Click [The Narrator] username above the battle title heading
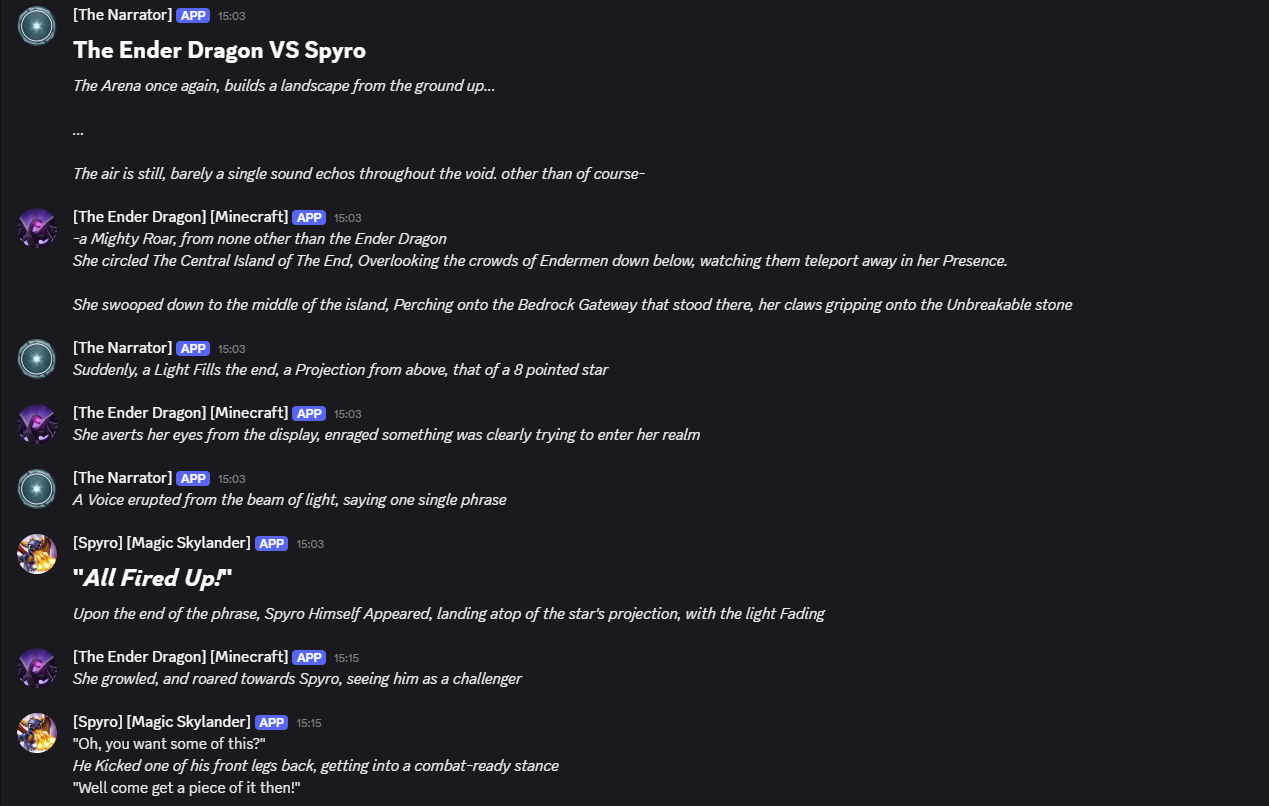Image resolution: width=1269 pixels, height=806 pixels. [122, 15]
